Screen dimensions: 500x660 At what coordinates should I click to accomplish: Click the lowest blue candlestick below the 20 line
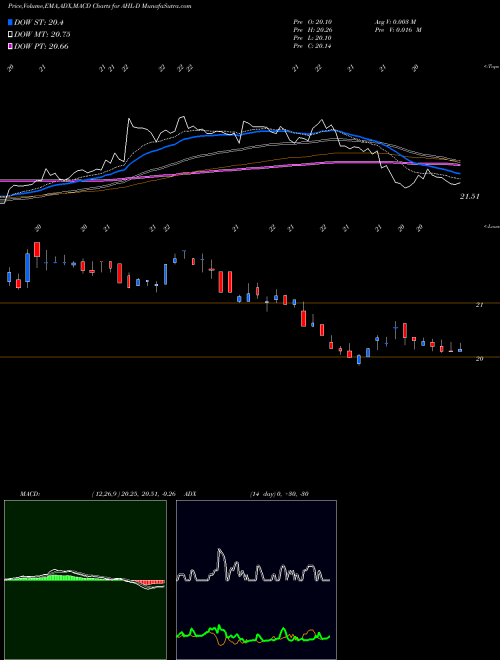click(x=359, y=359)
